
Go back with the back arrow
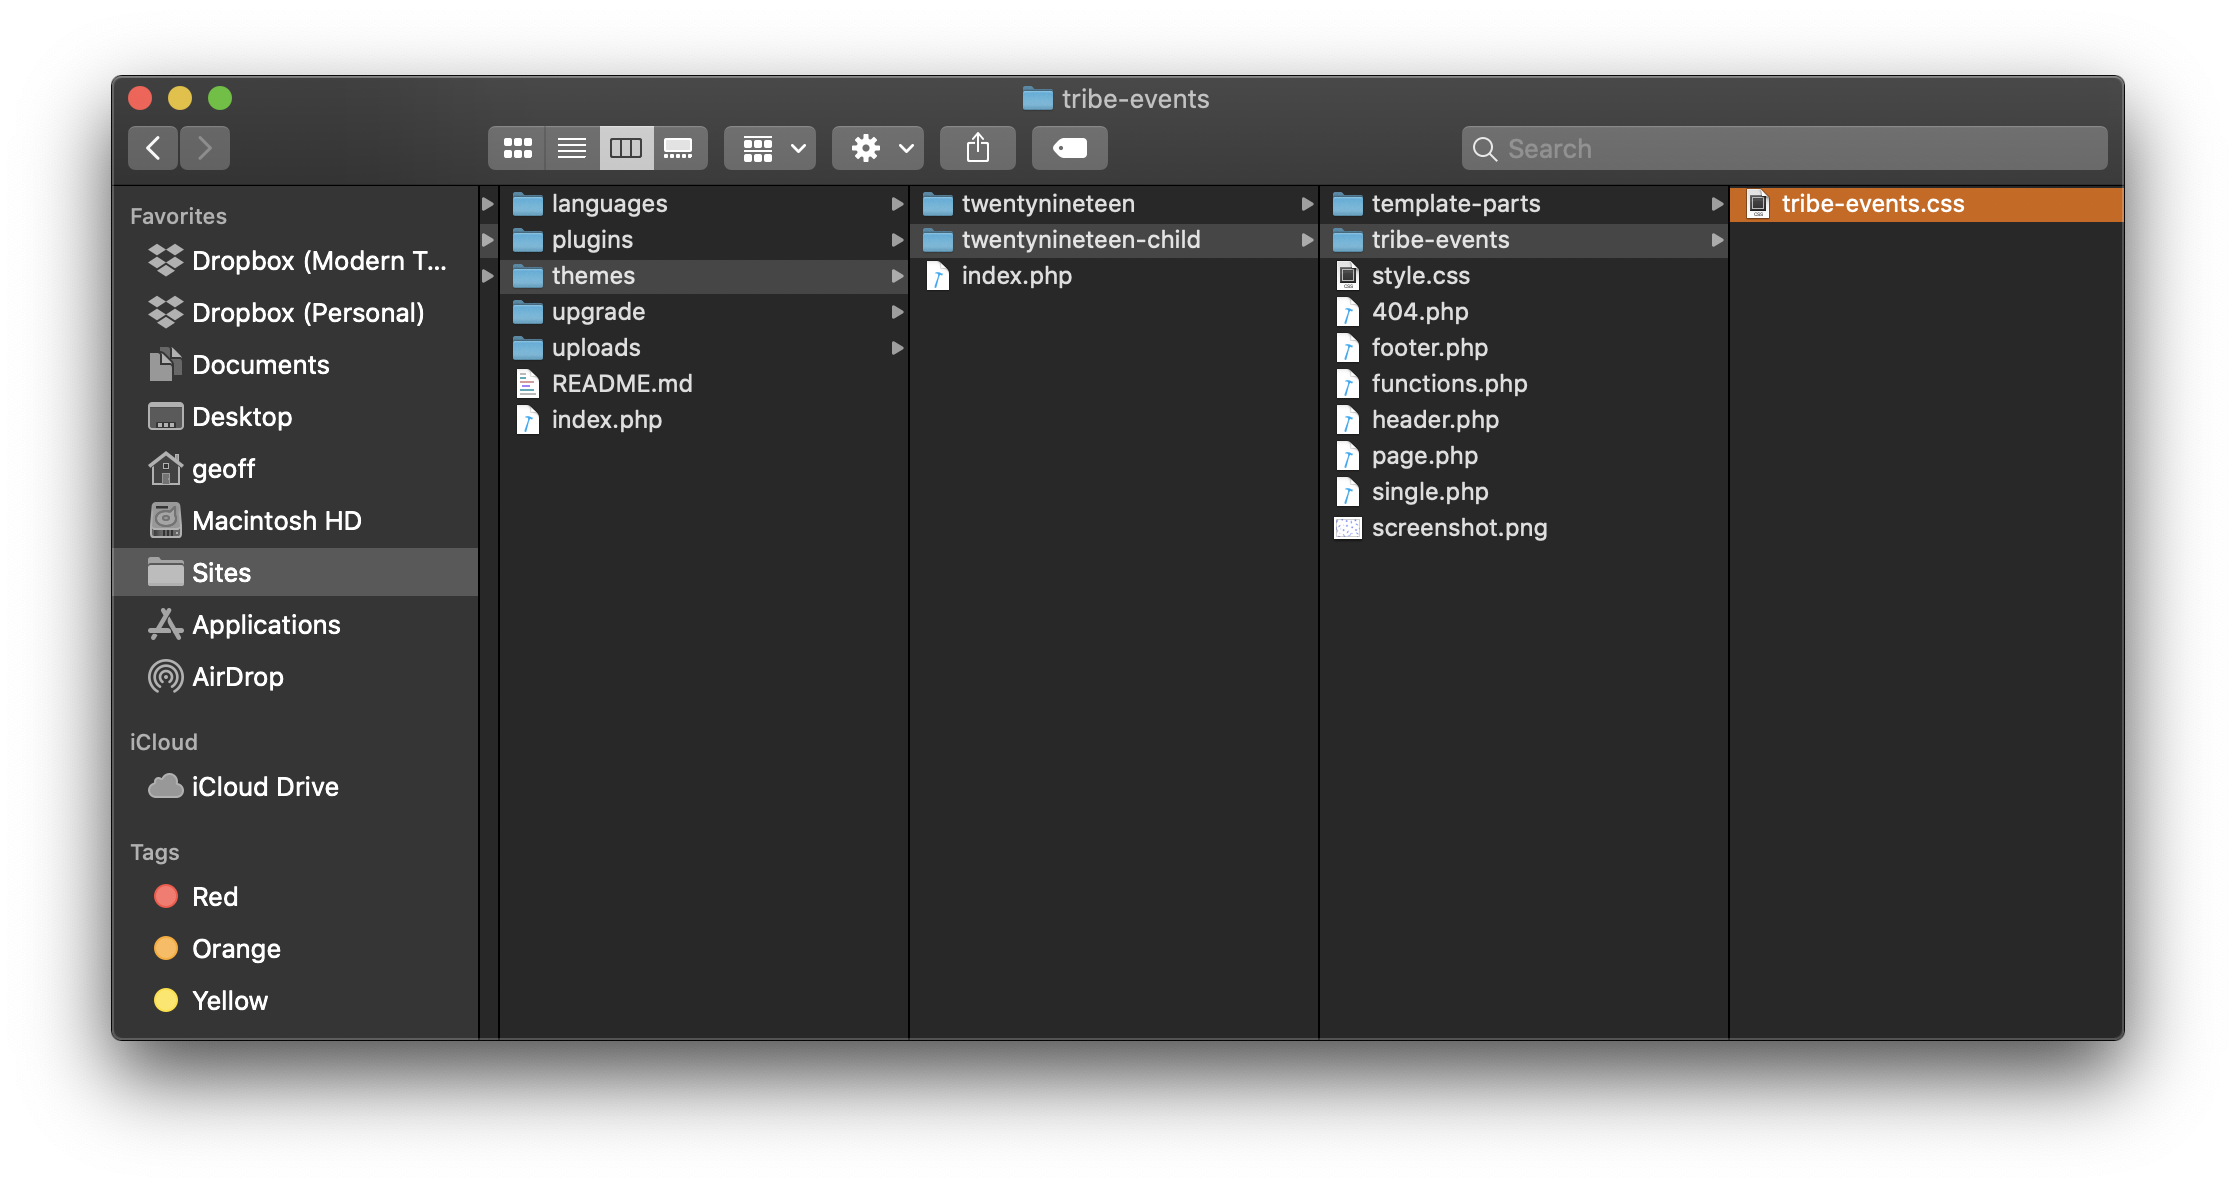(x=153, y=148)
